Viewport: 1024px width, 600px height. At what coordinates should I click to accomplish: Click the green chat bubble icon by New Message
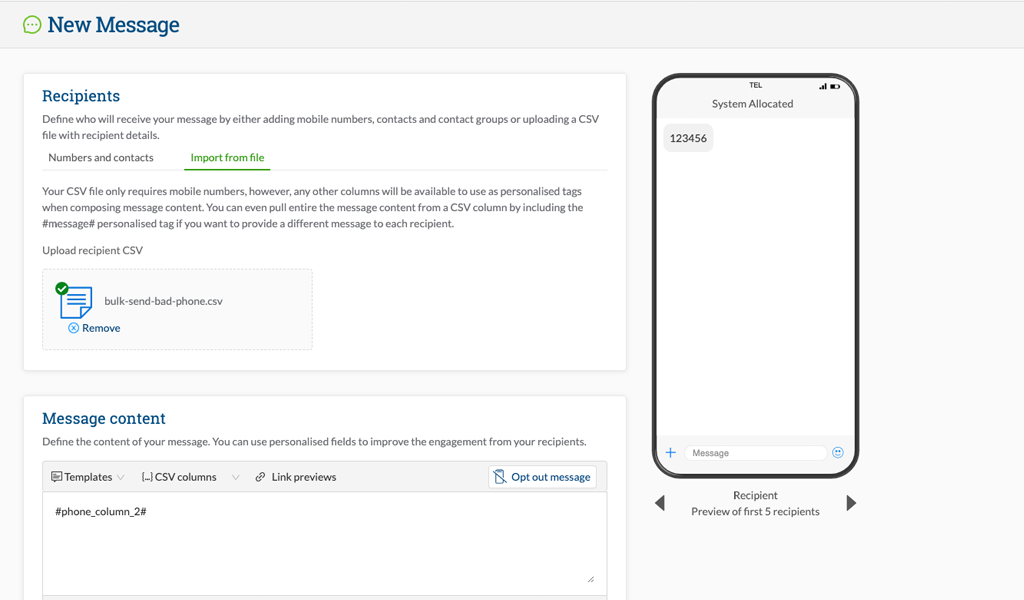[x=32, y=25]
